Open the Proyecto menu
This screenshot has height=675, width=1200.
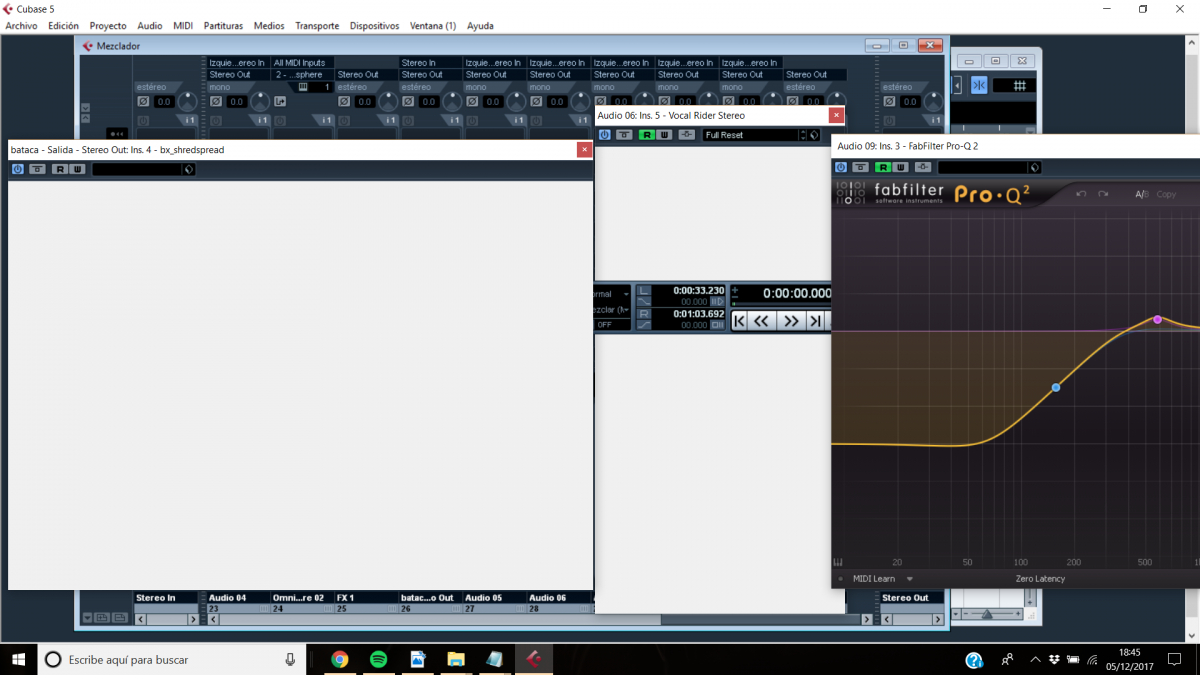click(108, 25)
